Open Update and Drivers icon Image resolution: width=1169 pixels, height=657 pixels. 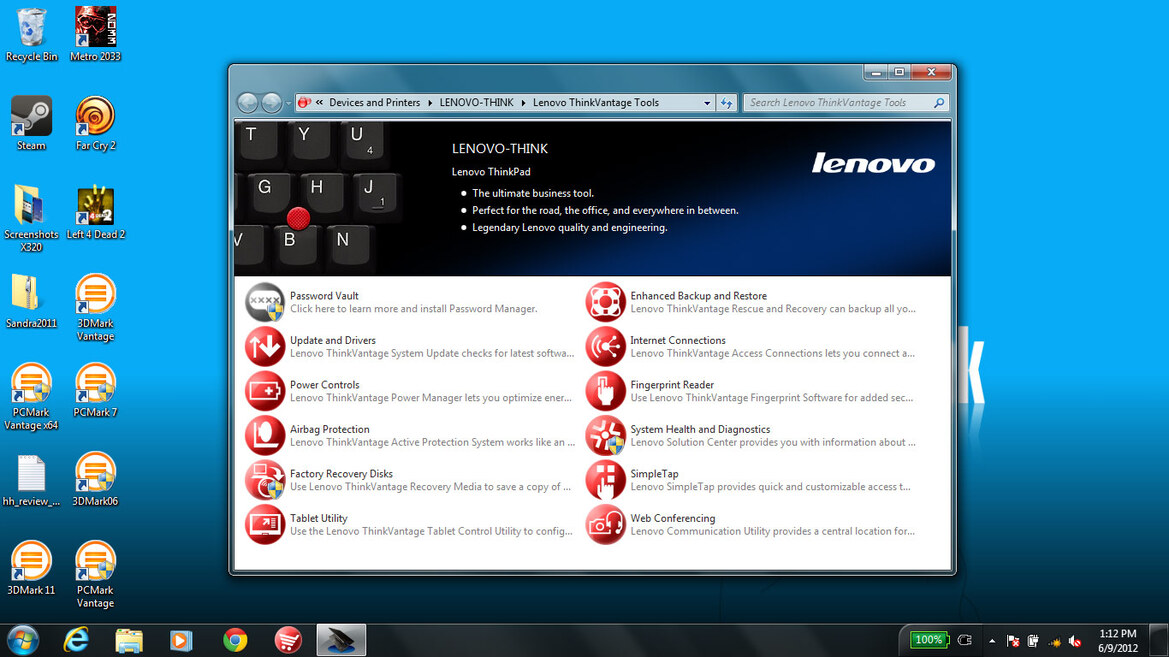[265, 347]
